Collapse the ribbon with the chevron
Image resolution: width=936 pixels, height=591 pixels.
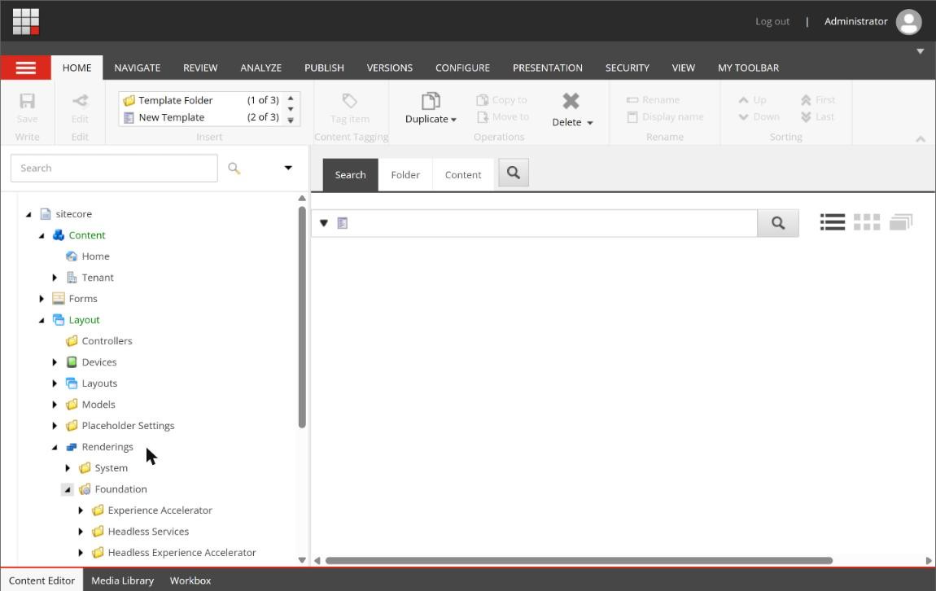[920, 138]
